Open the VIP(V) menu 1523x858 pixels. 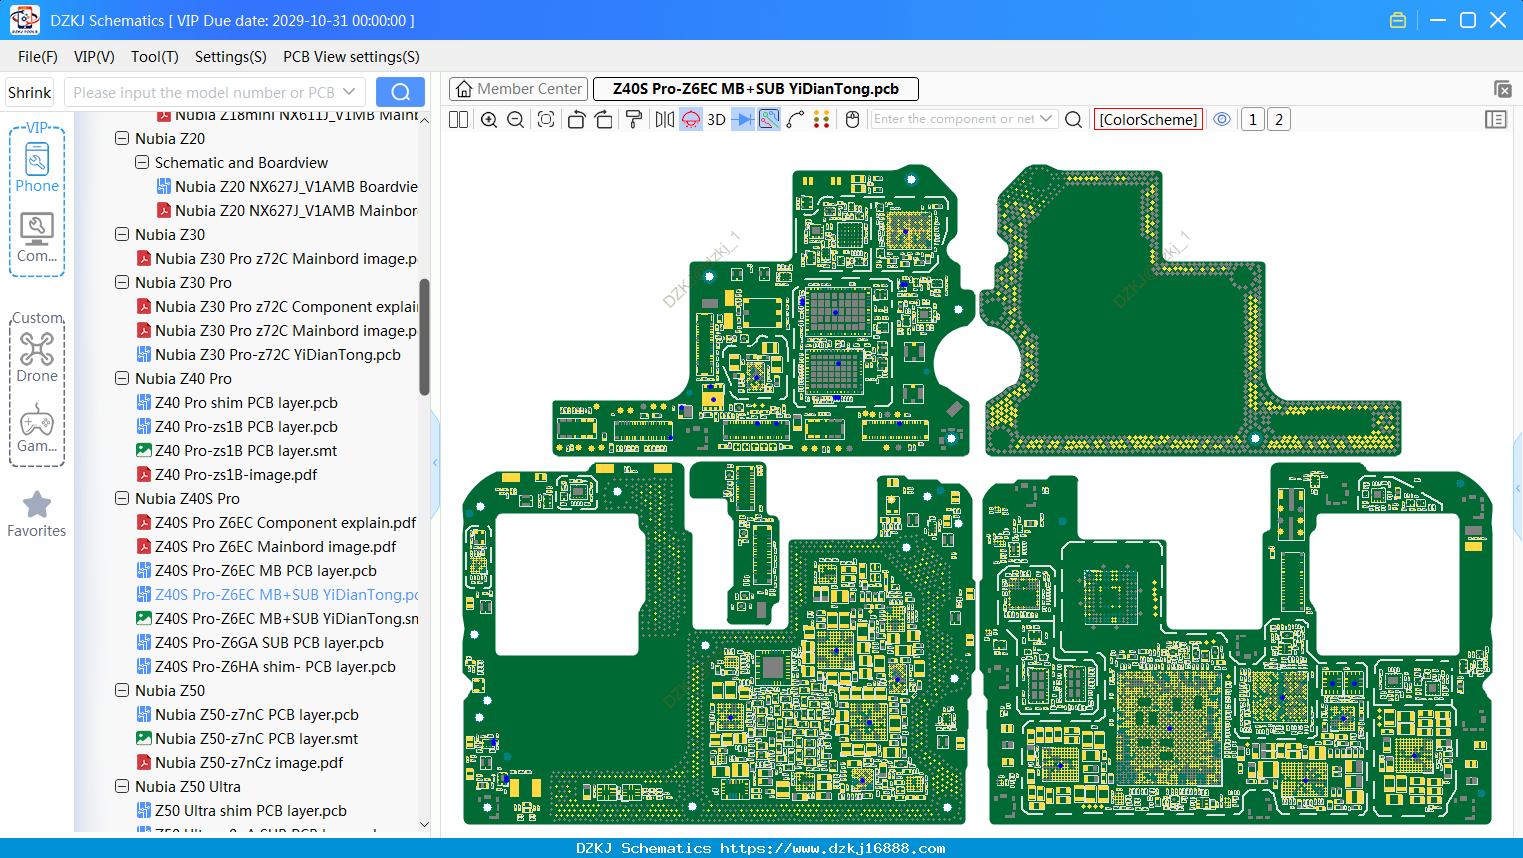coord(94,57)
